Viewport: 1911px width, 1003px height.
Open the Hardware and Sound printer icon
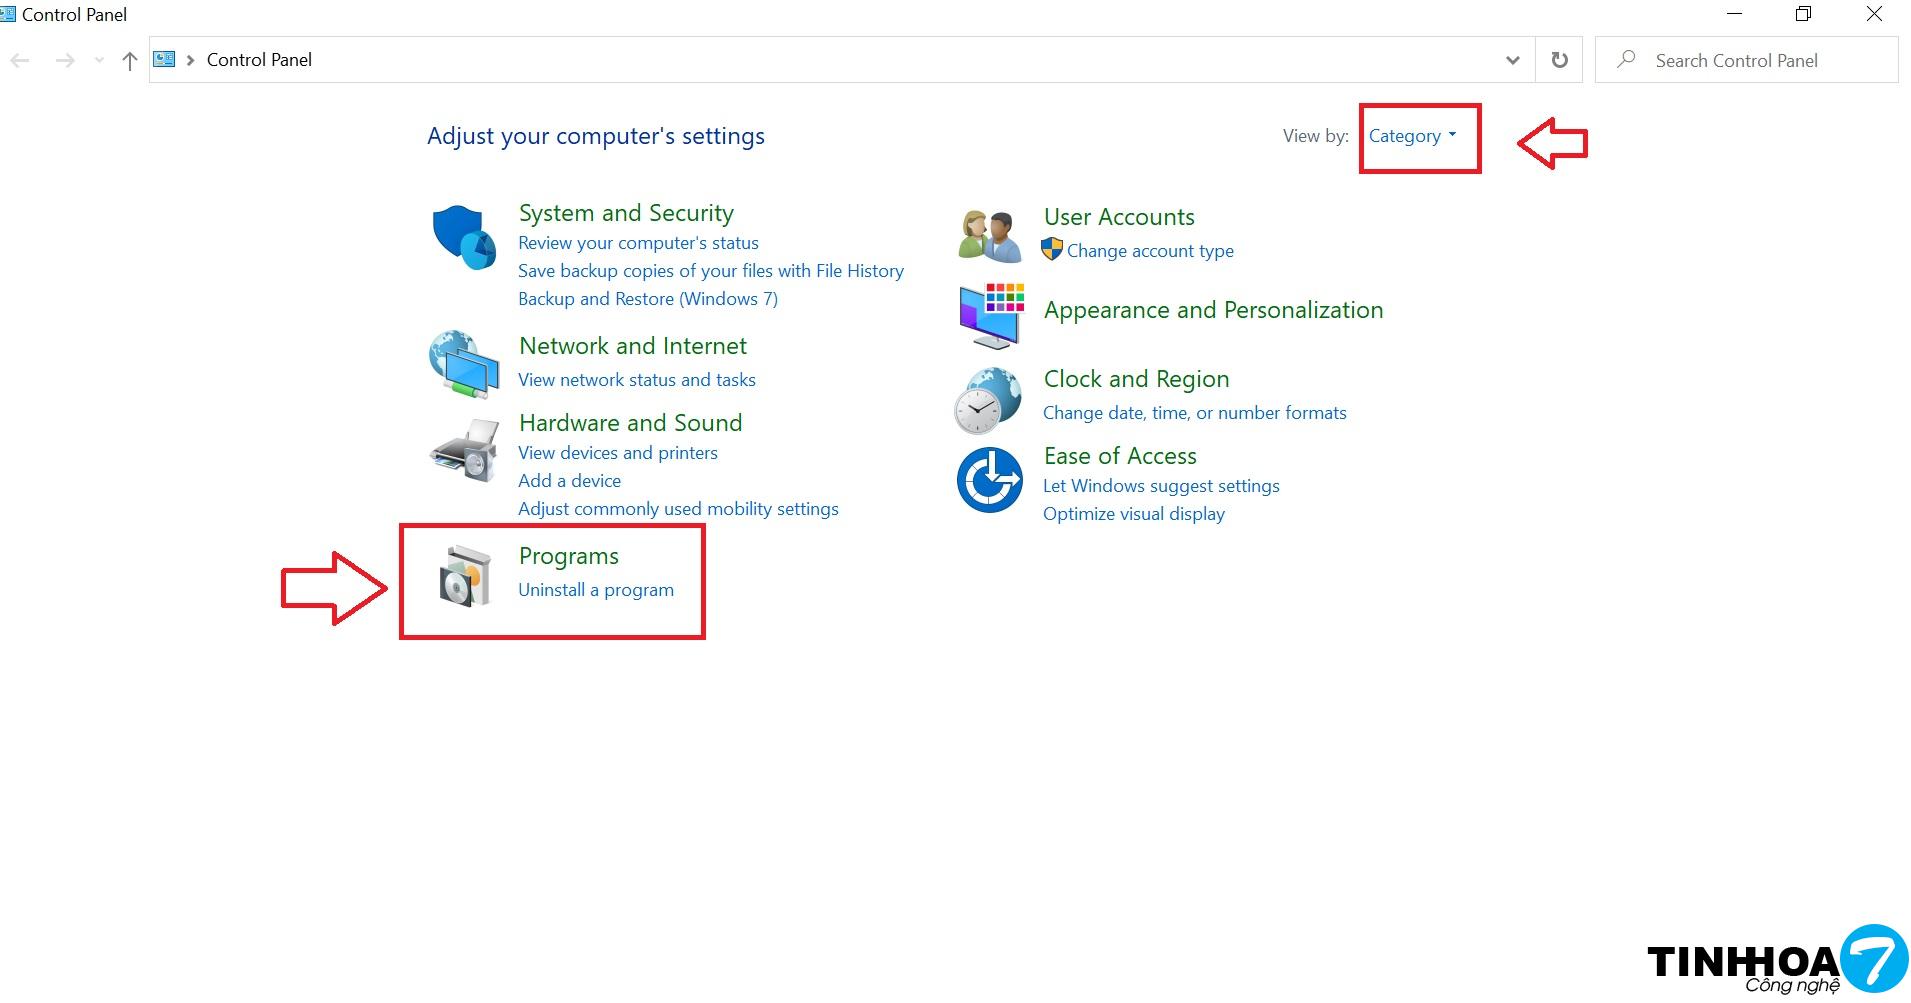pos(464,451)
